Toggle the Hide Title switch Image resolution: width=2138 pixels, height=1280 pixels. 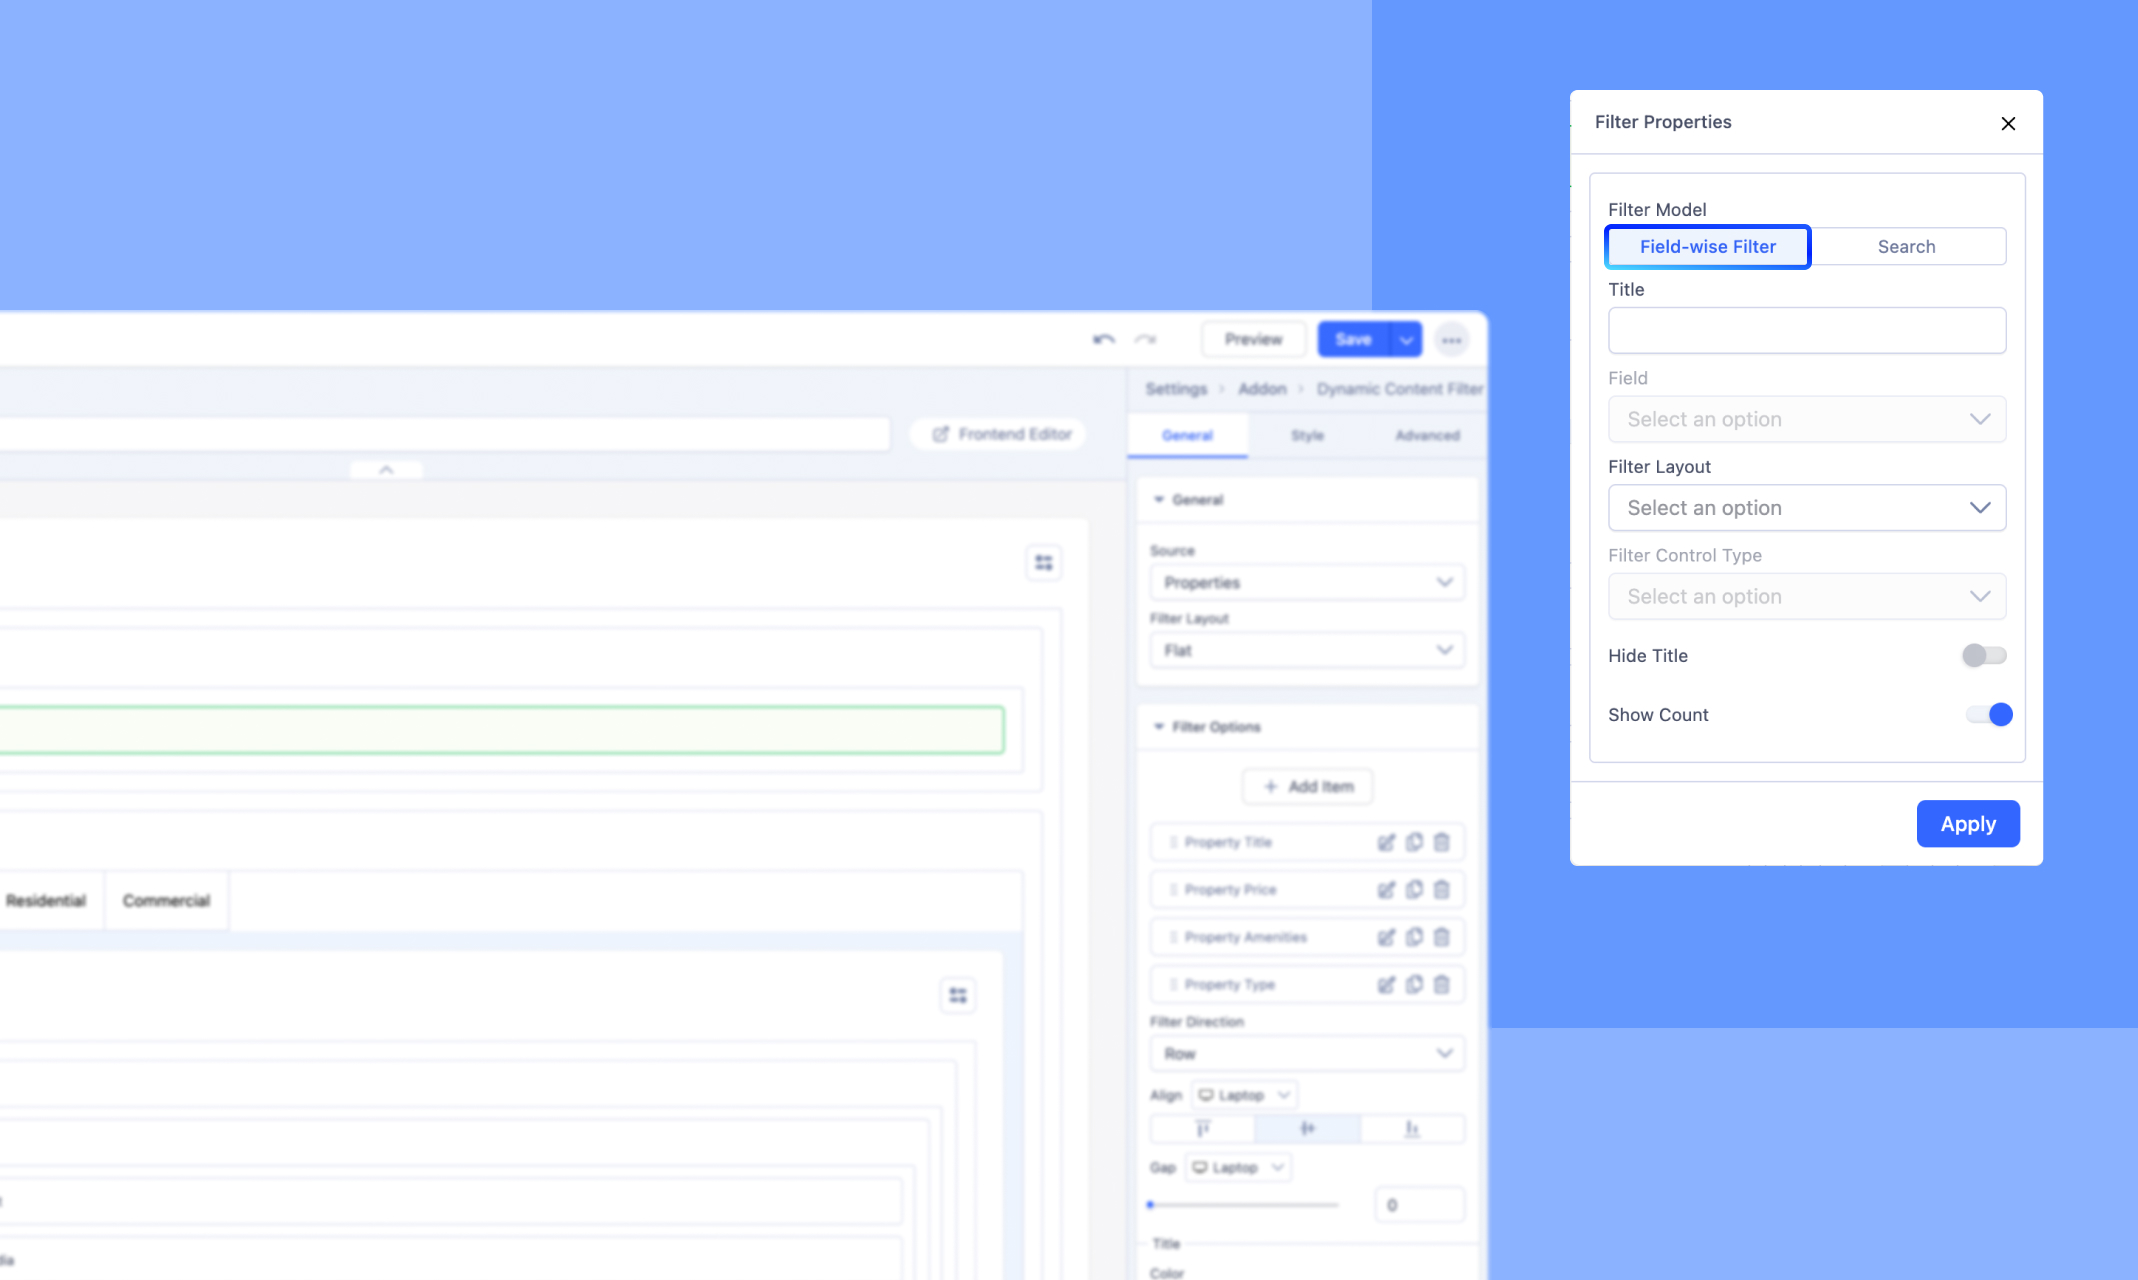point(1984,656)
